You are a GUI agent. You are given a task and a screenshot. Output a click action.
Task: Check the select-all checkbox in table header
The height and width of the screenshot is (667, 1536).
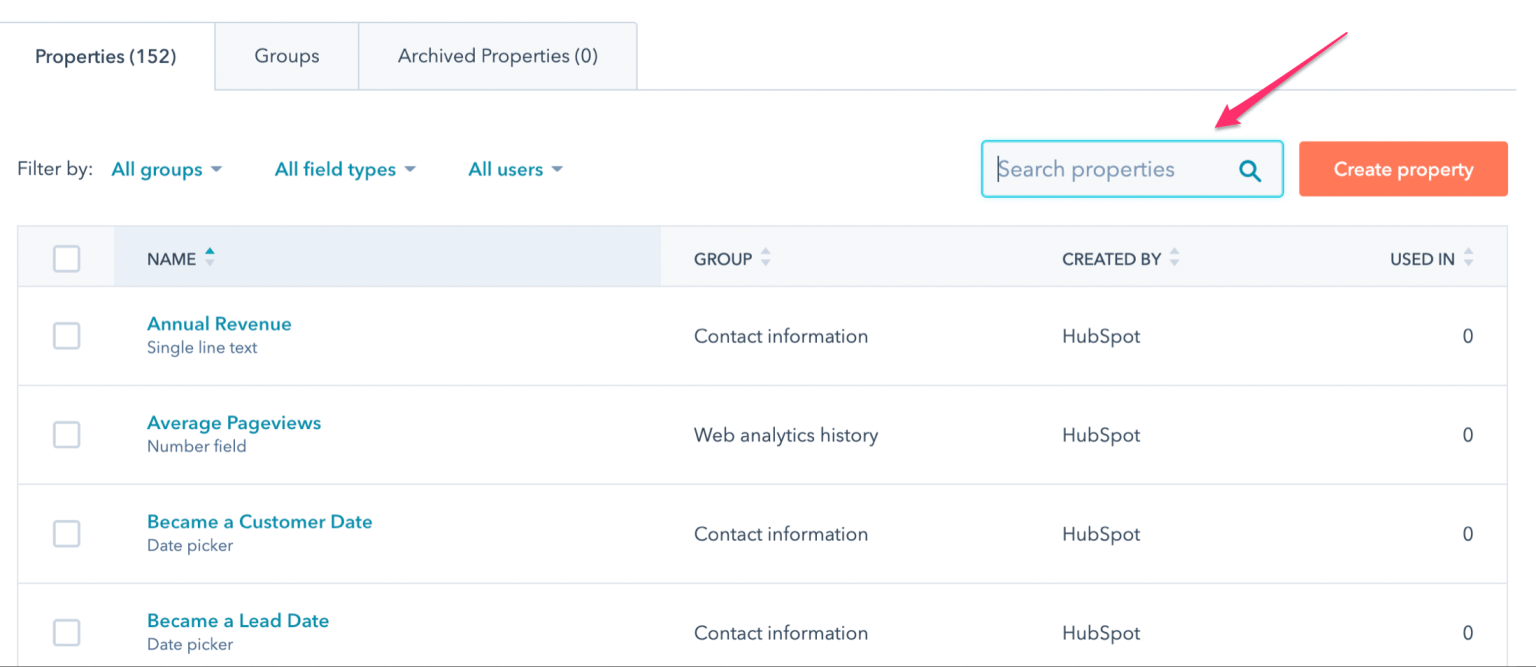tap(66, 258)
